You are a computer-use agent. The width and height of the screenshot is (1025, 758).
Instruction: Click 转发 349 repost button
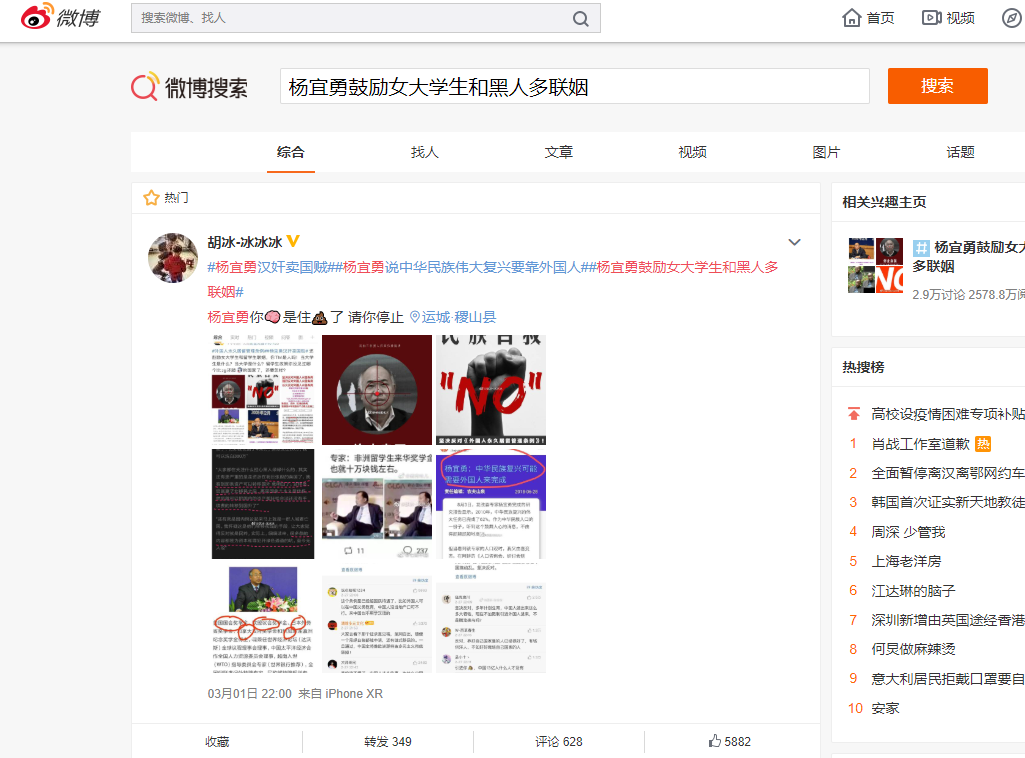pos(388,741)
